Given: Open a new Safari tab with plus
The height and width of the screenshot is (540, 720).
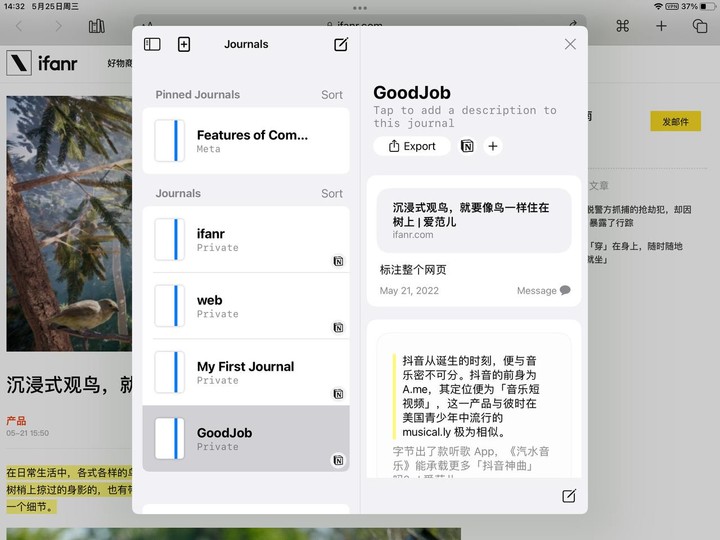Looking at the screenshot, I should 661,26.
